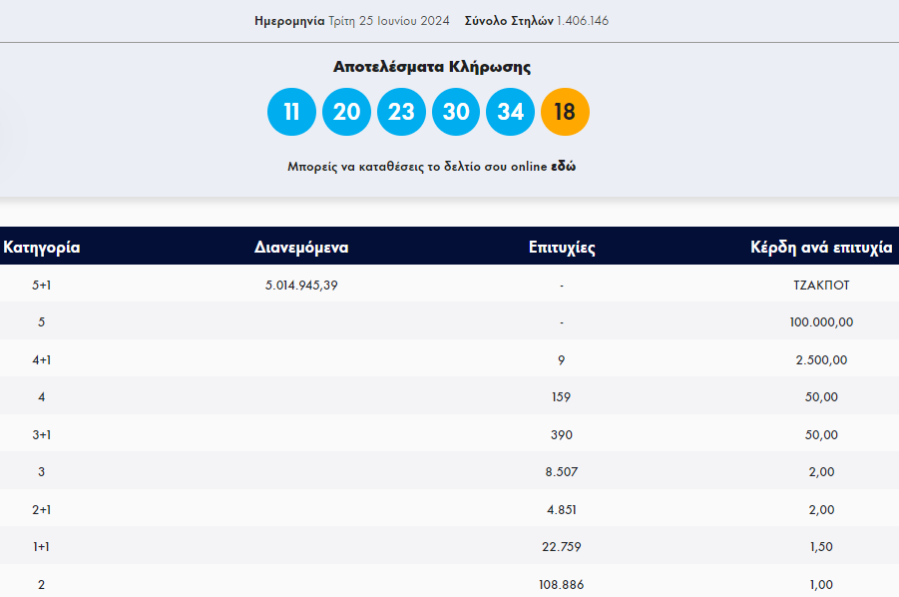Click the 'Κέρδη ανά επιτυχία' column header
The width and height of the screenshot is (899, 597).
(x=821, y=248)
